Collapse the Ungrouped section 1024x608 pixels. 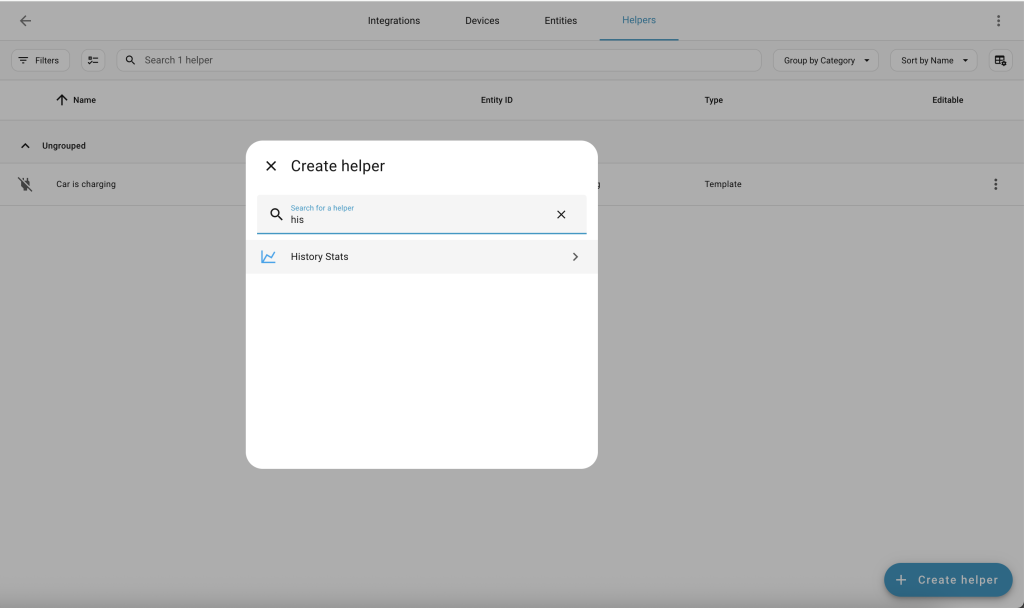25,146
